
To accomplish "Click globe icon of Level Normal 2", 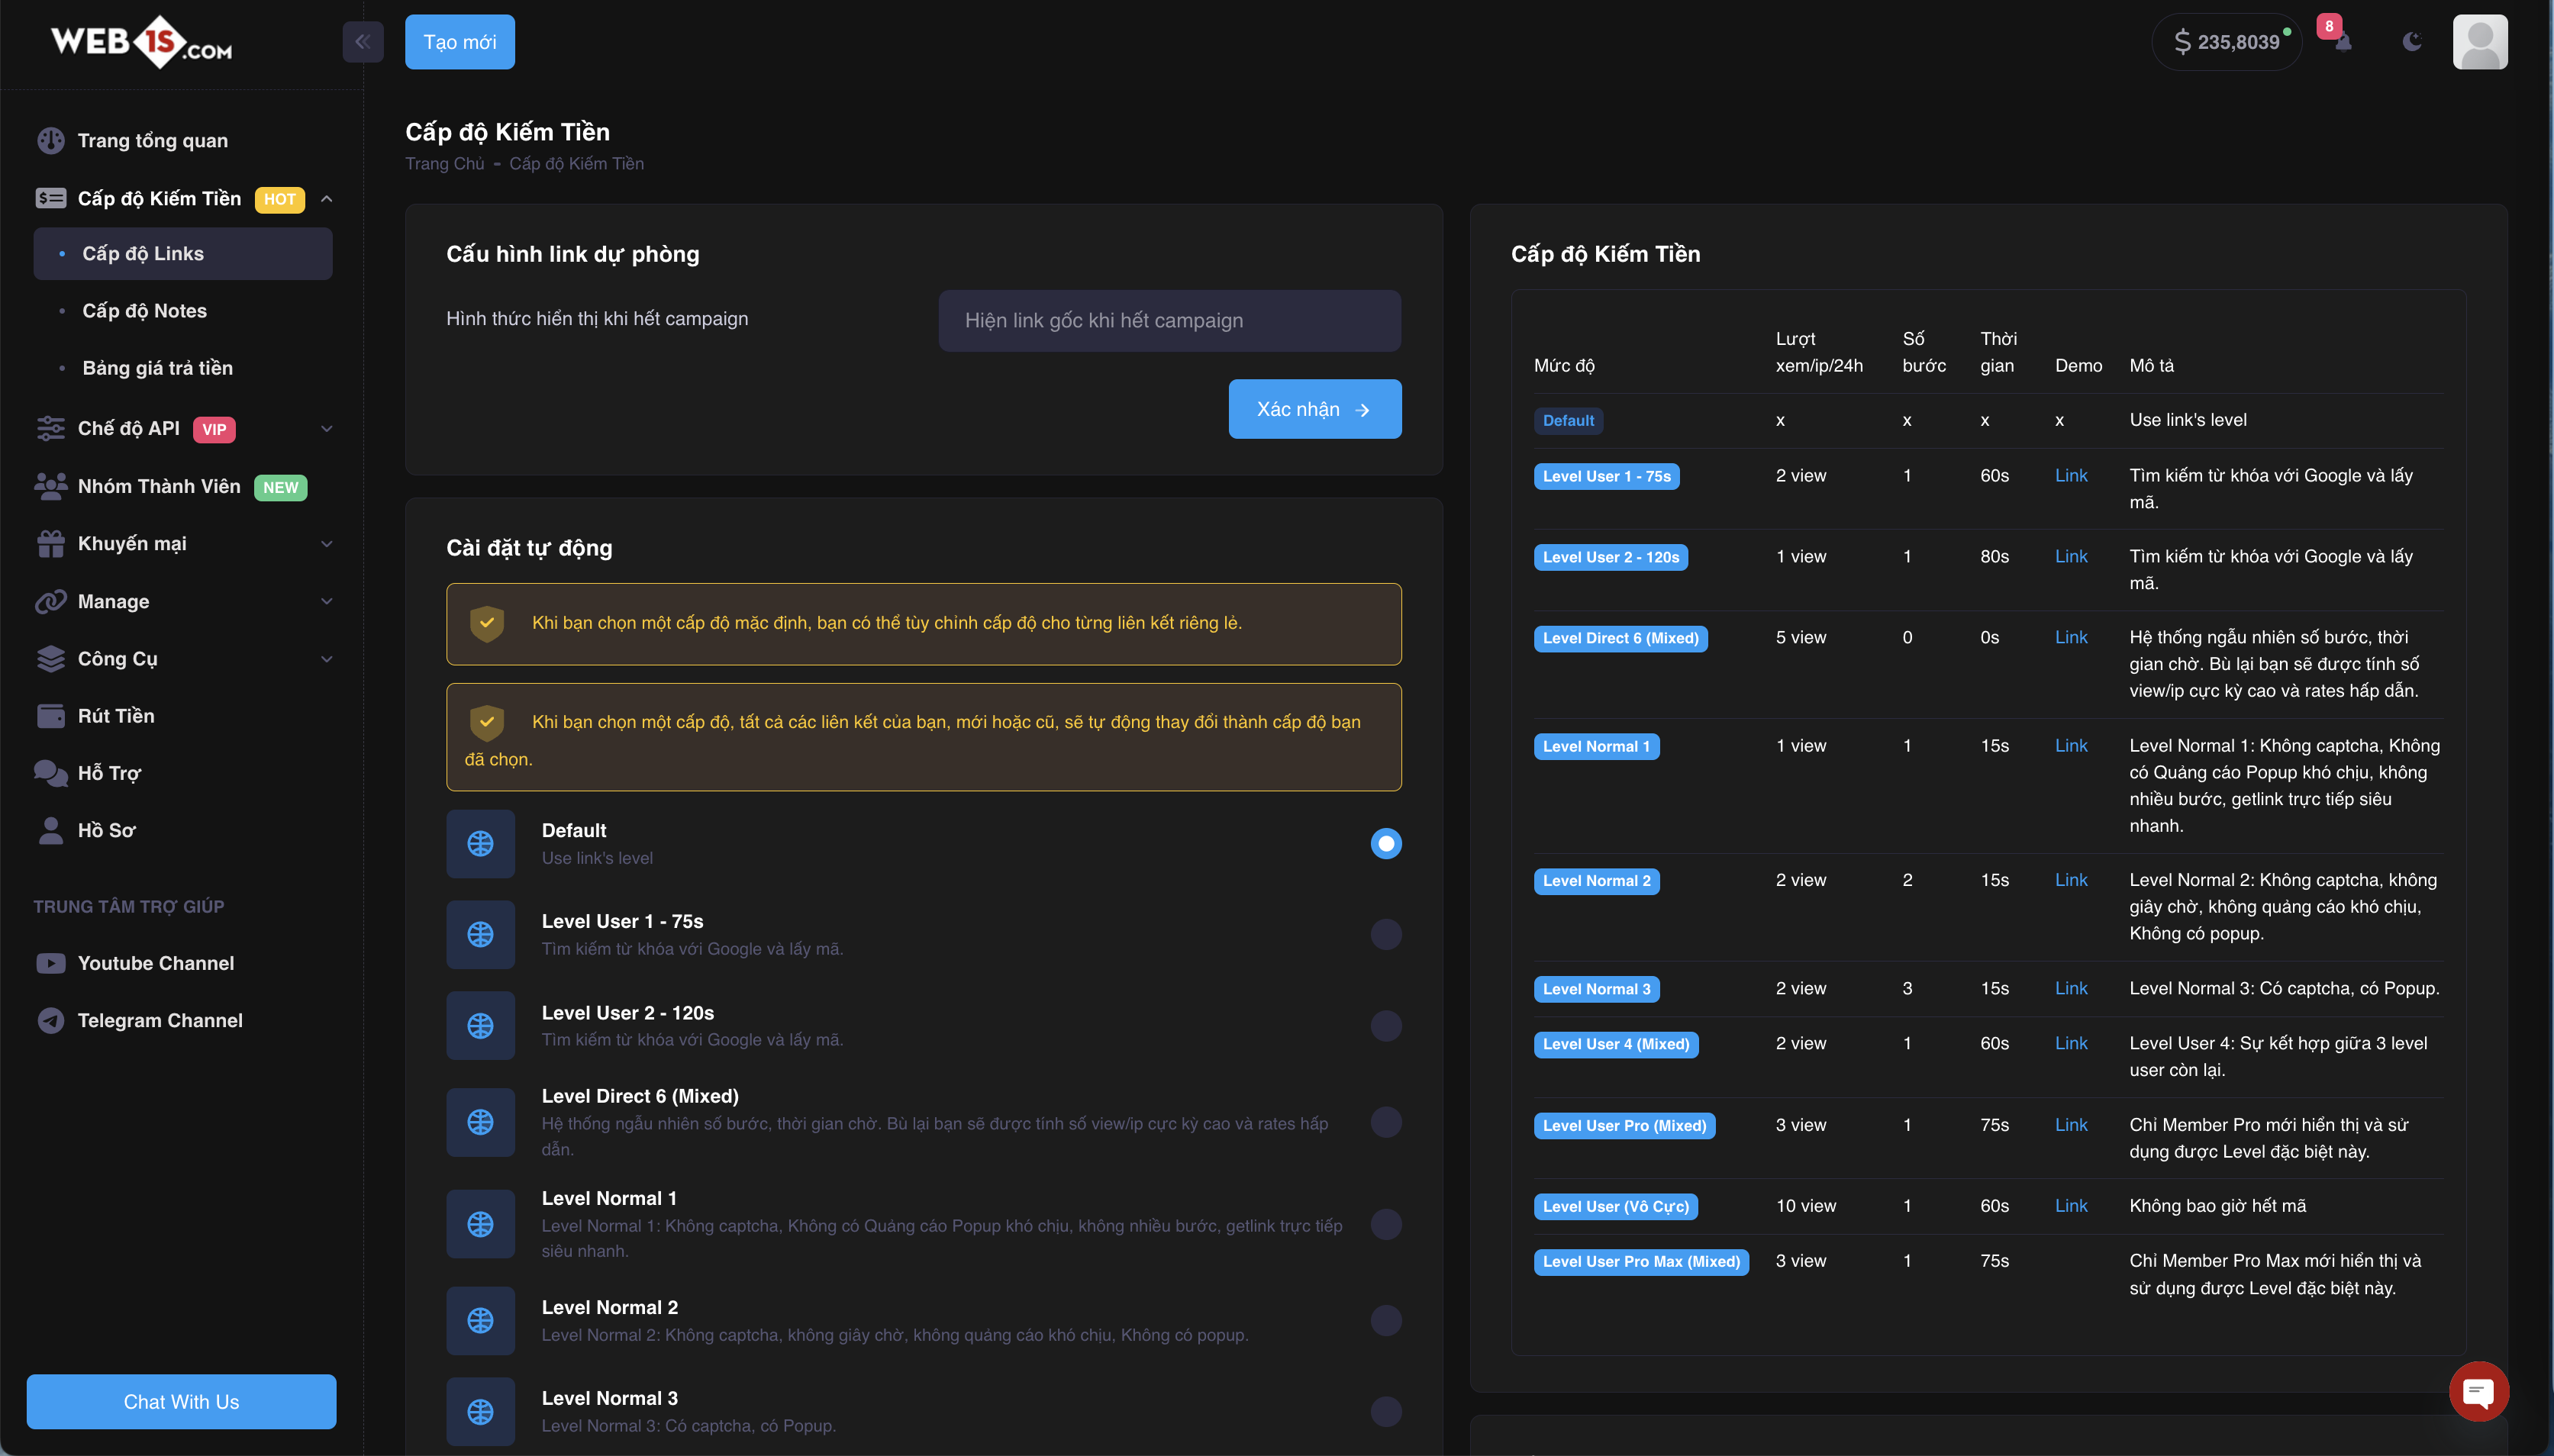I will point(481,1321).
